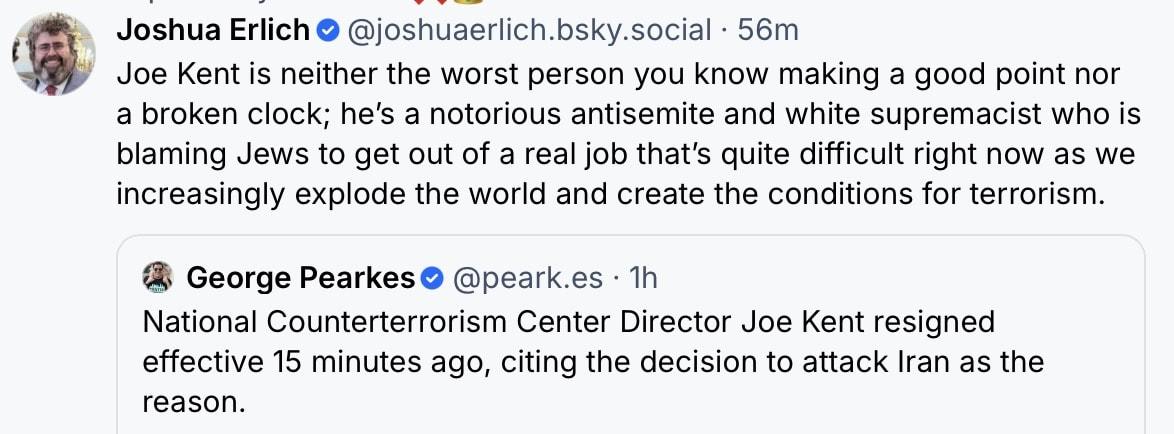This screenshot has width=1174, height=434.
Task: Click the post line starting "increasingly explode"
Action: pyautogui.click(x=610, y=194)
